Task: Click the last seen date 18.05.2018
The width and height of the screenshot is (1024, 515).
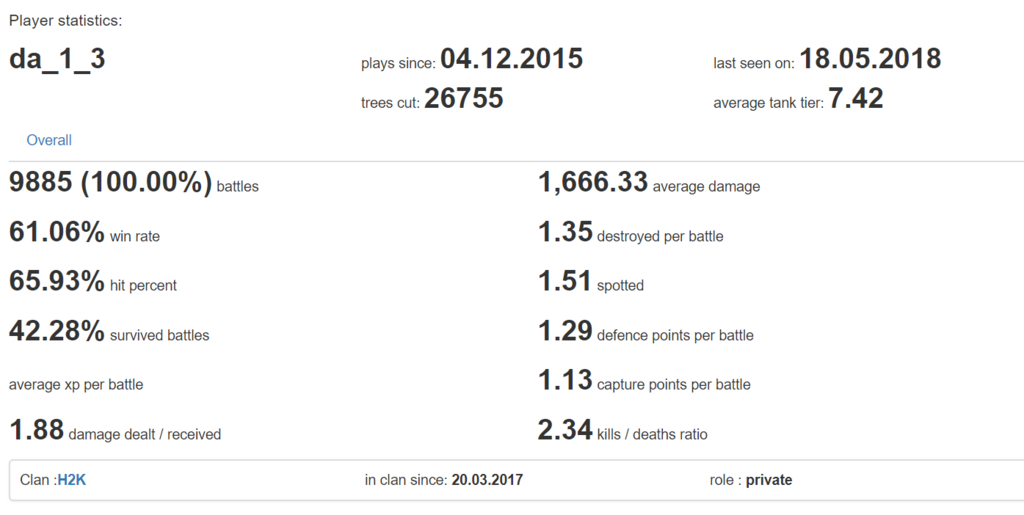Action: (870, 59)
